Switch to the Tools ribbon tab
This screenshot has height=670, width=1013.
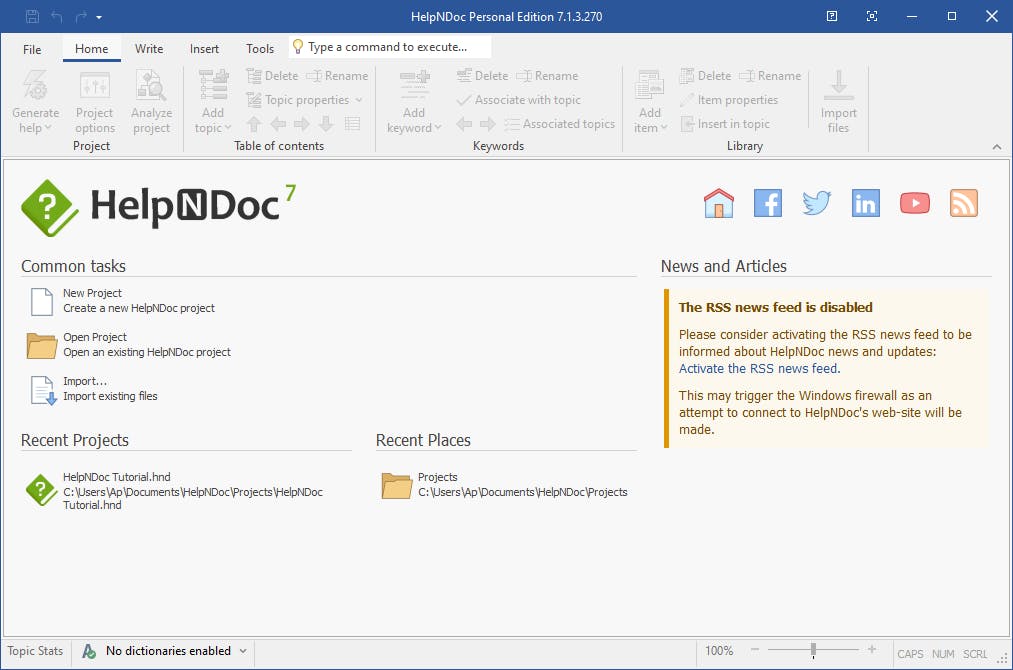point(260,49)
